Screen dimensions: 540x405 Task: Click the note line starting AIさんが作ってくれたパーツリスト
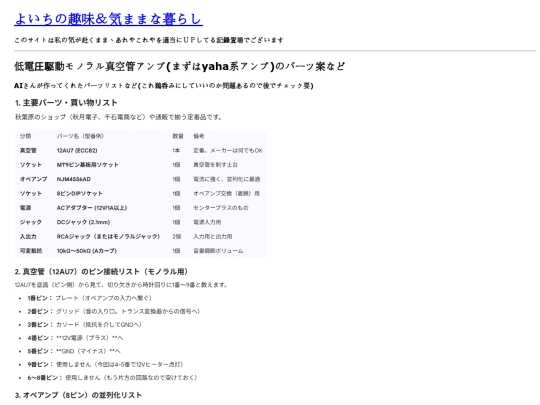pos(164,85)
